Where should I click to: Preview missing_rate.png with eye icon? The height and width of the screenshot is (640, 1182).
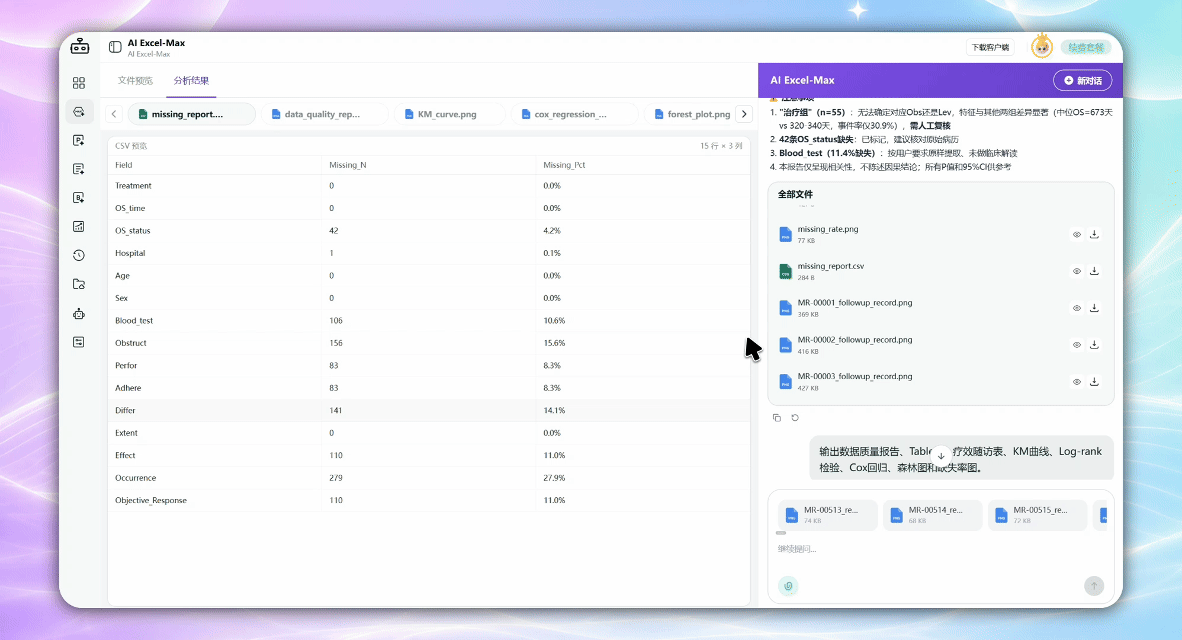1076,234
